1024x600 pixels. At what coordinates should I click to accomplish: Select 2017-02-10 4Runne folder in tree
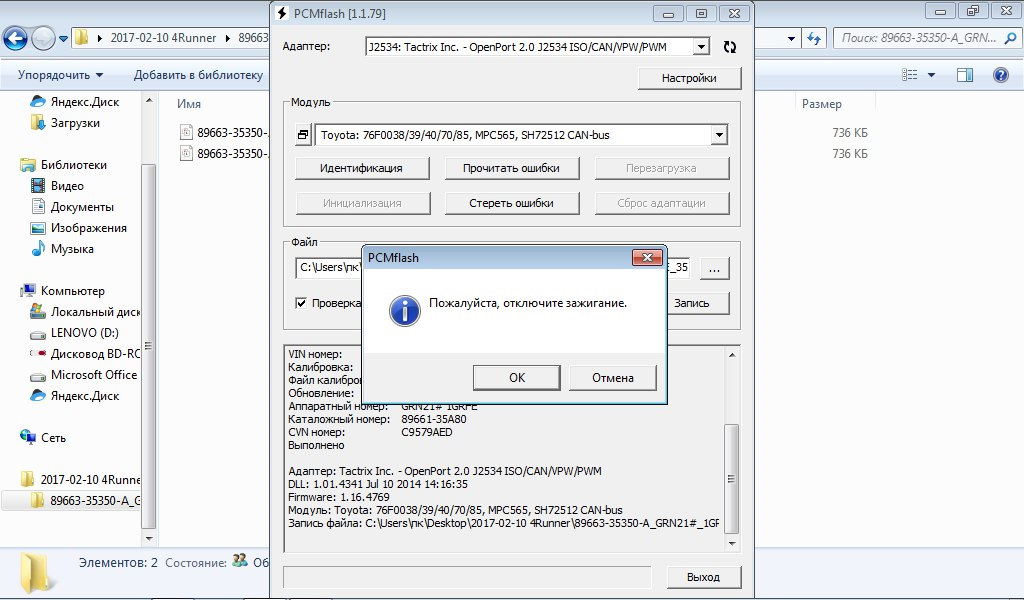coord(80,480)
